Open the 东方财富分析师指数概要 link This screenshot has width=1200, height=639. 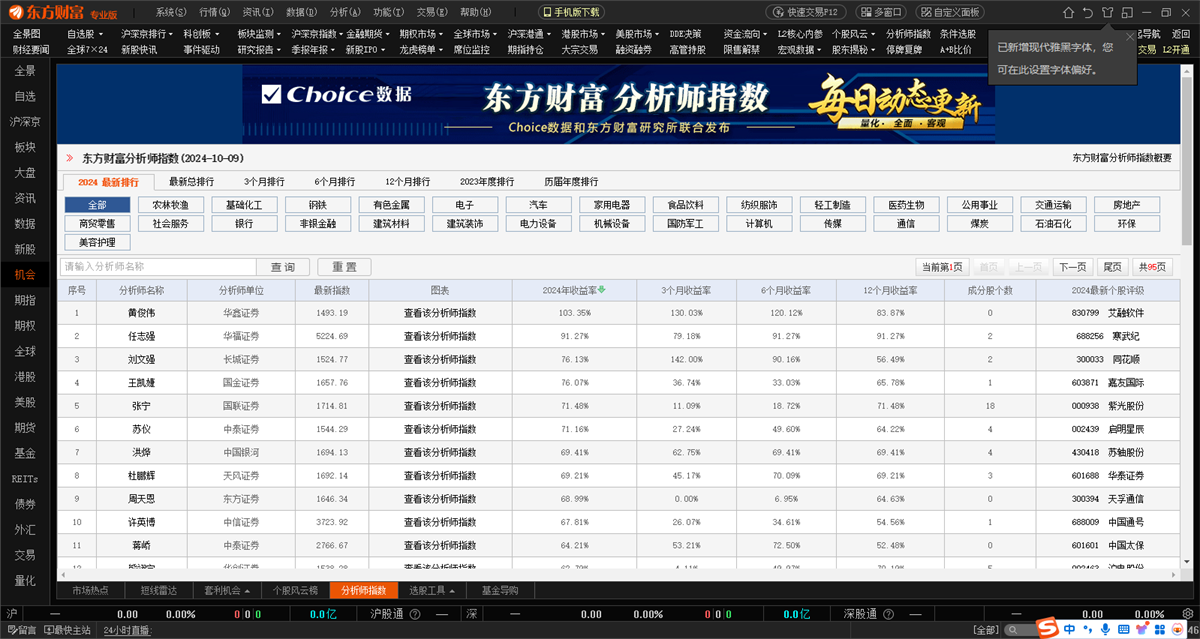tap(1121, 158)
